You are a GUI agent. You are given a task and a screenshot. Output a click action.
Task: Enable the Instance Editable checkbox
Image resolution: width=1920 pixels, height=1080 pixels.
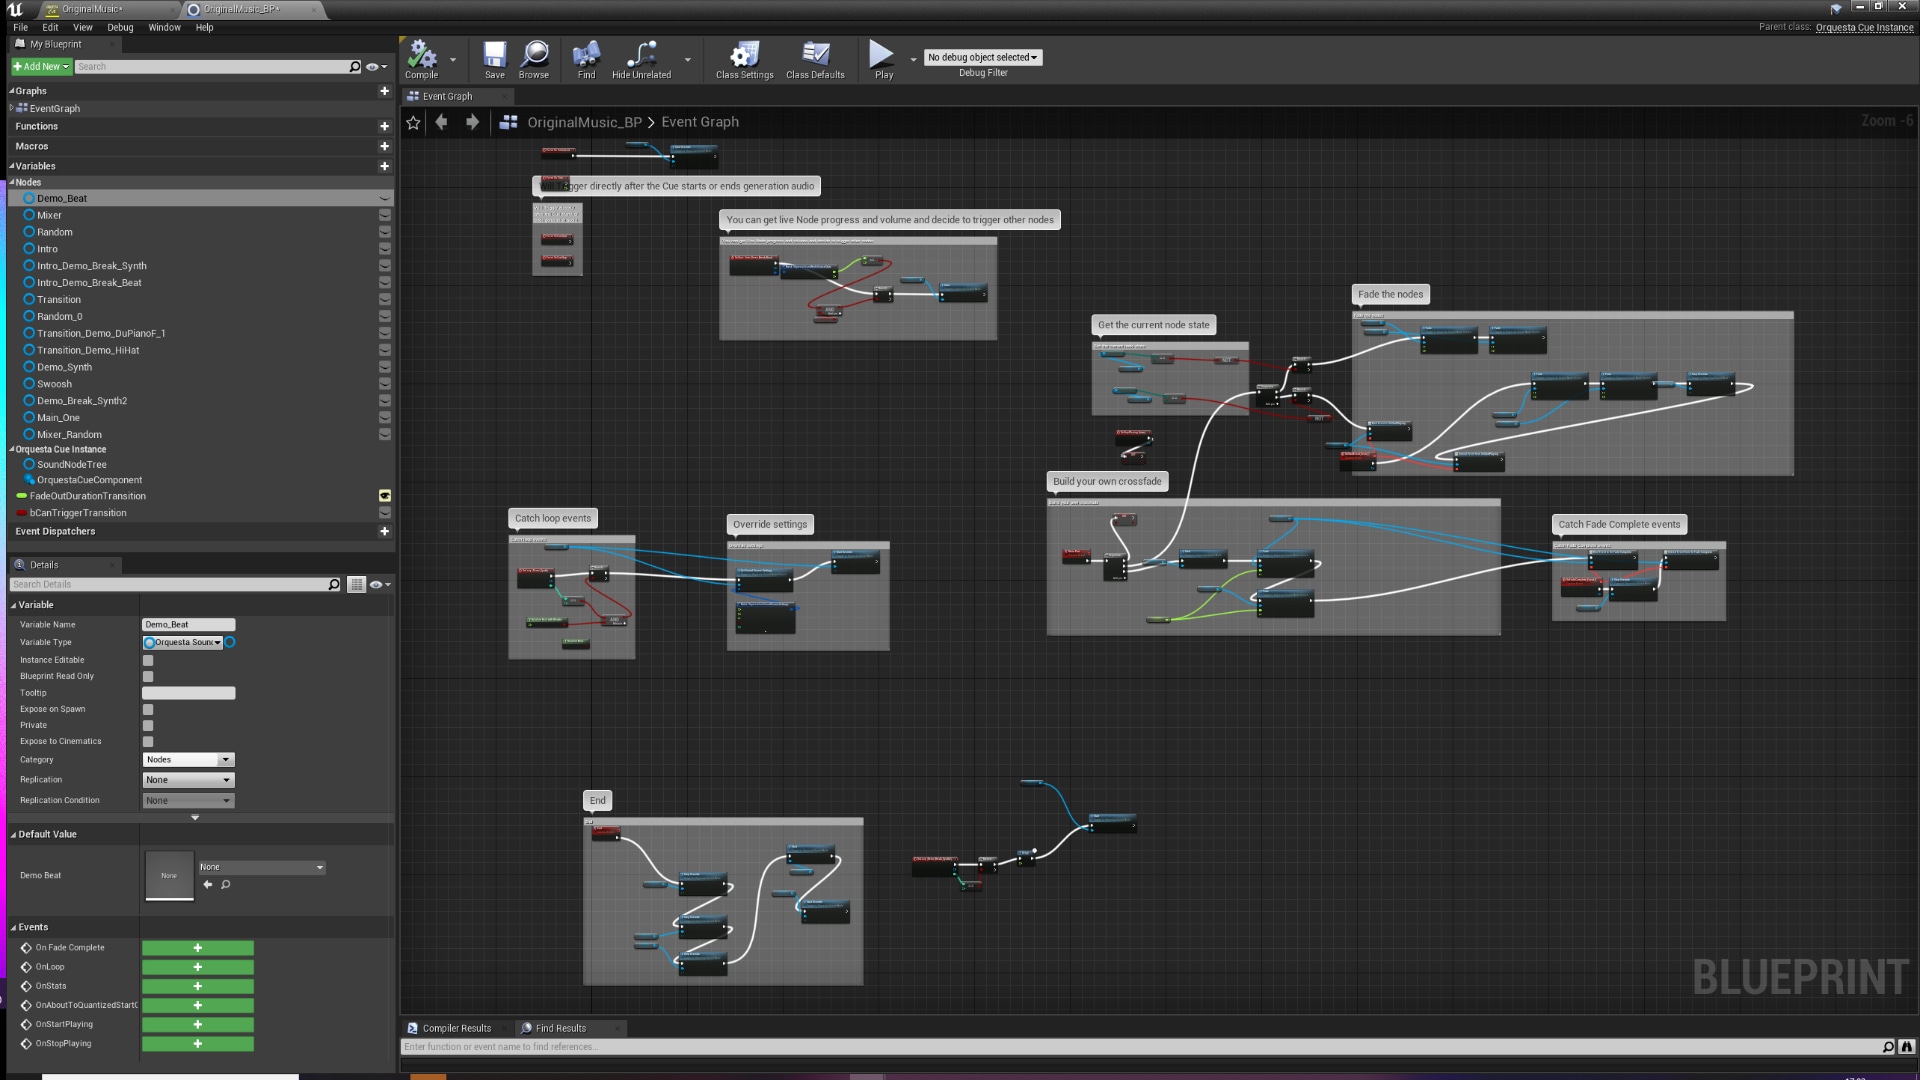tap(148, 660)
